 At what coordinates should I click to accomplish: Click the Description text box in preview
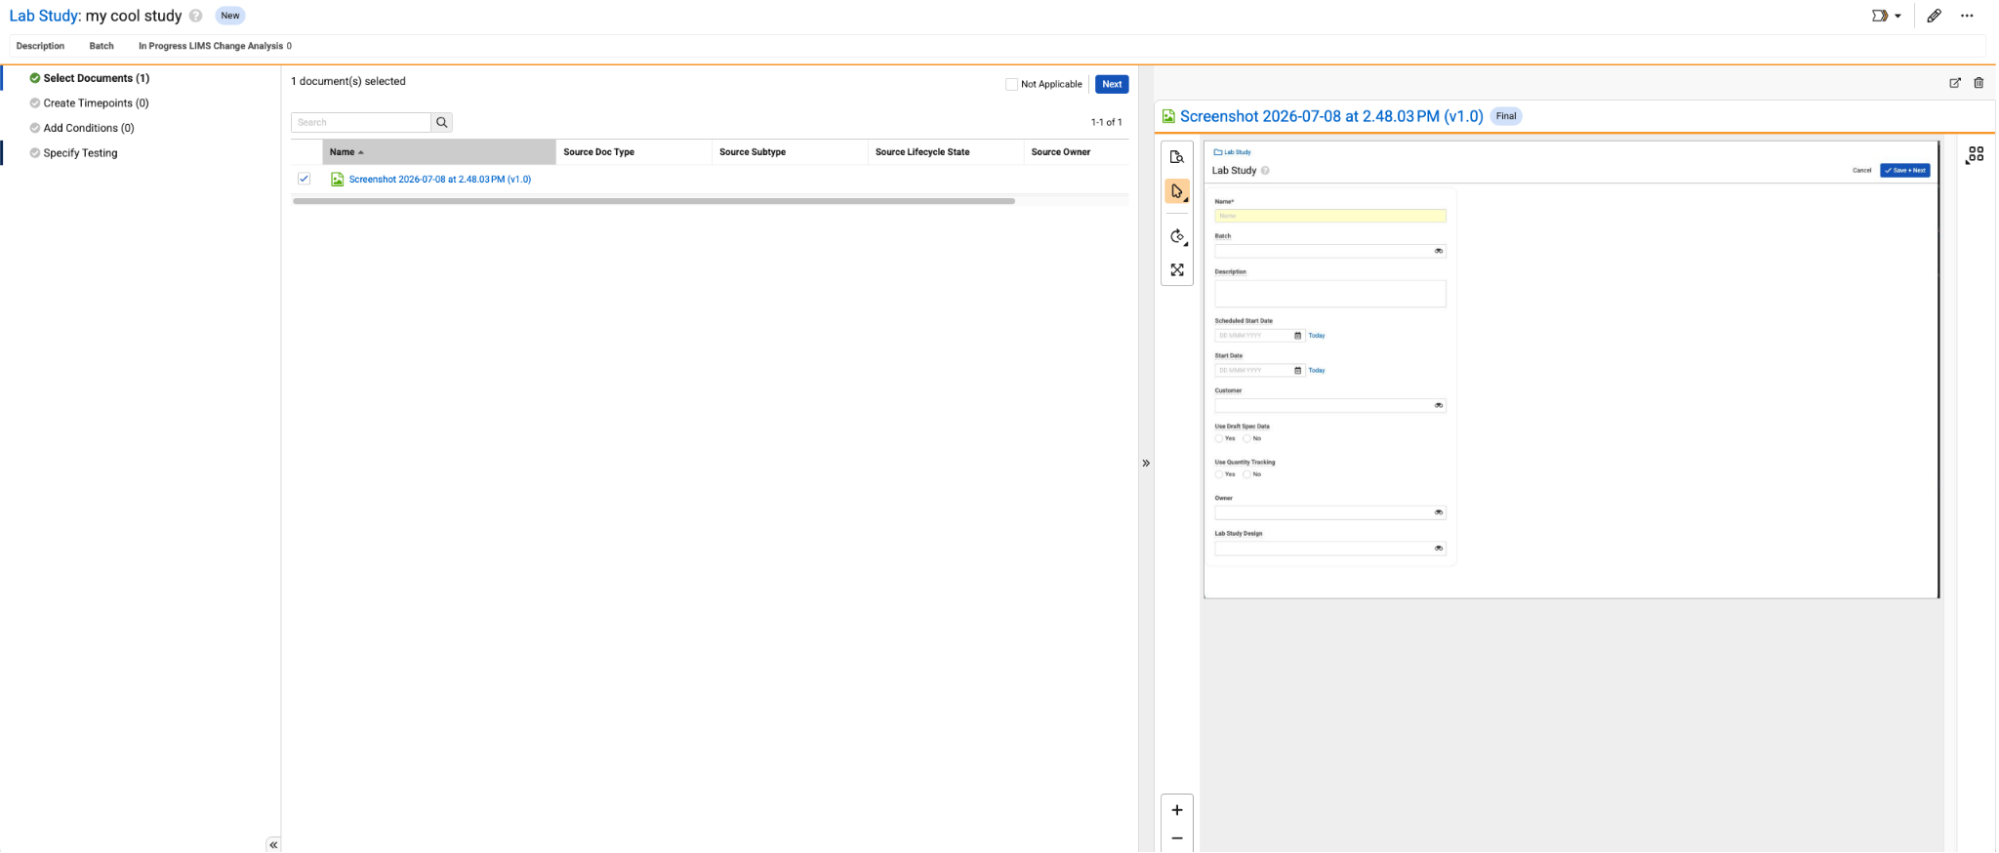pyautogui.click(x=1330, y=293)
